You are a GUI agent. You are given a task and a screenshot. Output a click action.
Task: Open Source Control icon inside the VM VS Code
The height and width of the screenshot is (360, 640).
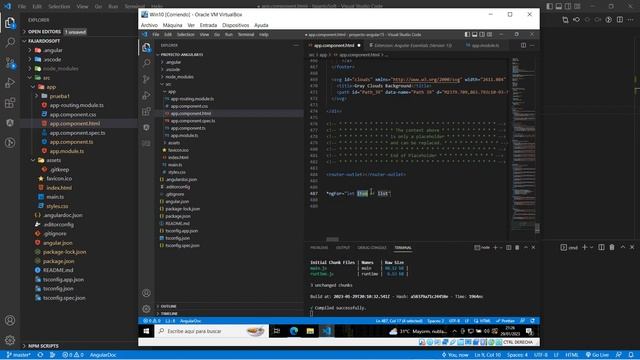point(147,79)
